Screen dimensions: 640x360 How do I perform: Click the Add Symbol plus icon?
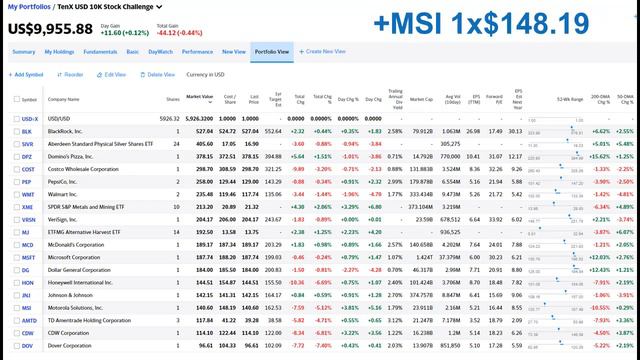10,75
